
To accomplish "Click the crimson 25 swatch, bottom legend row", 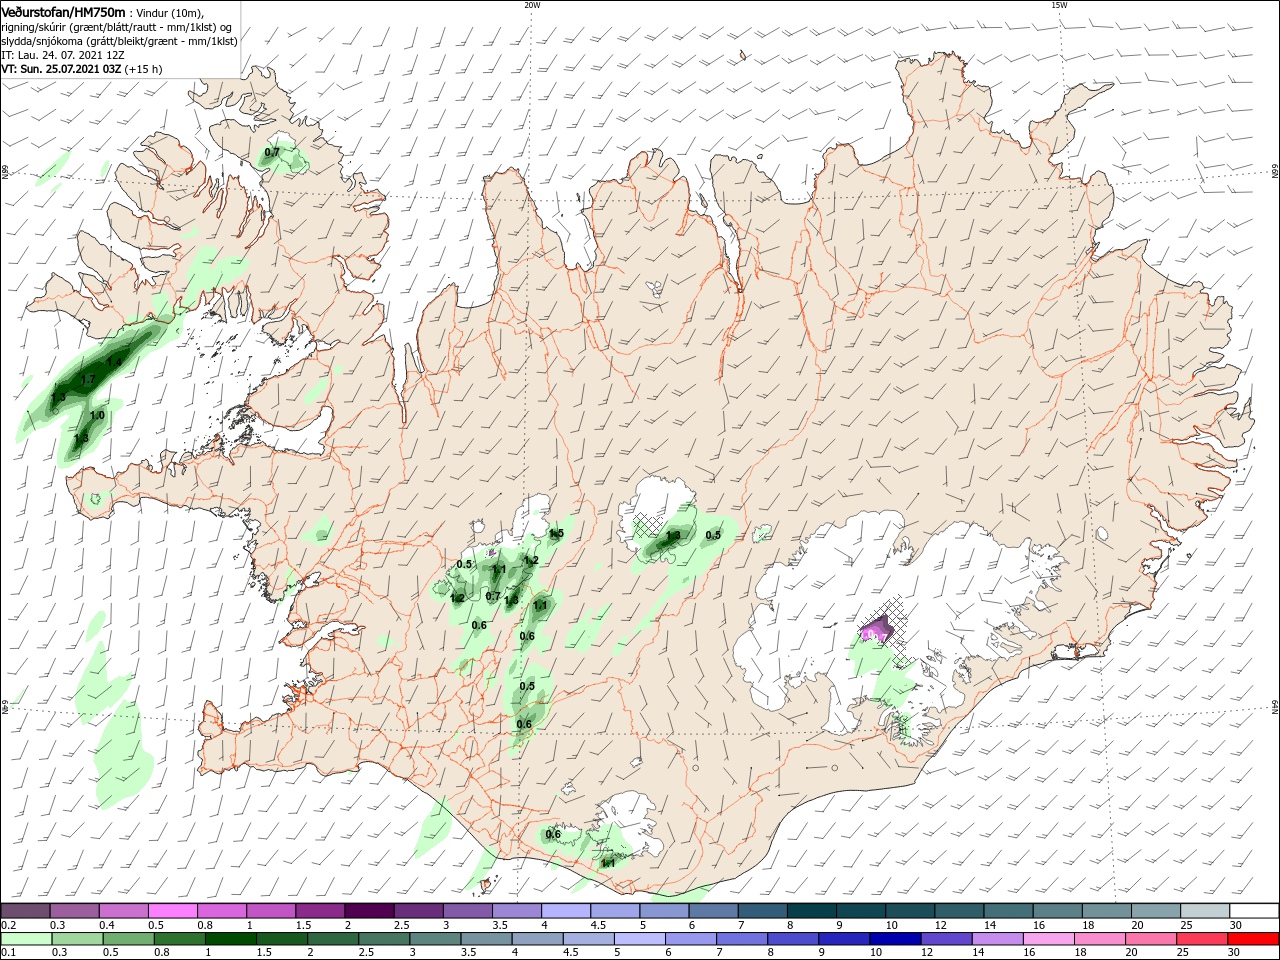I will pyautogui.click(x=1203, y=939).
